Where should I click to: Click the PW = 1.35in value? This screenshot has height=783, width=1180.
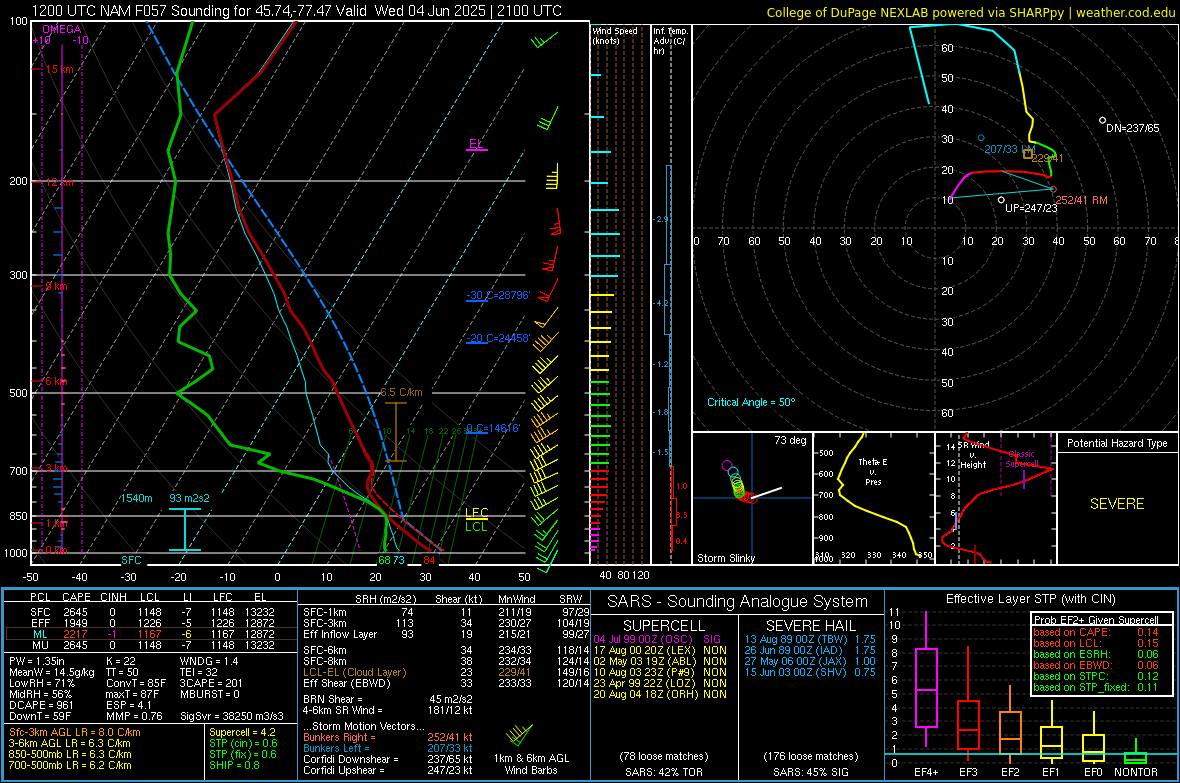pos(37,661)
